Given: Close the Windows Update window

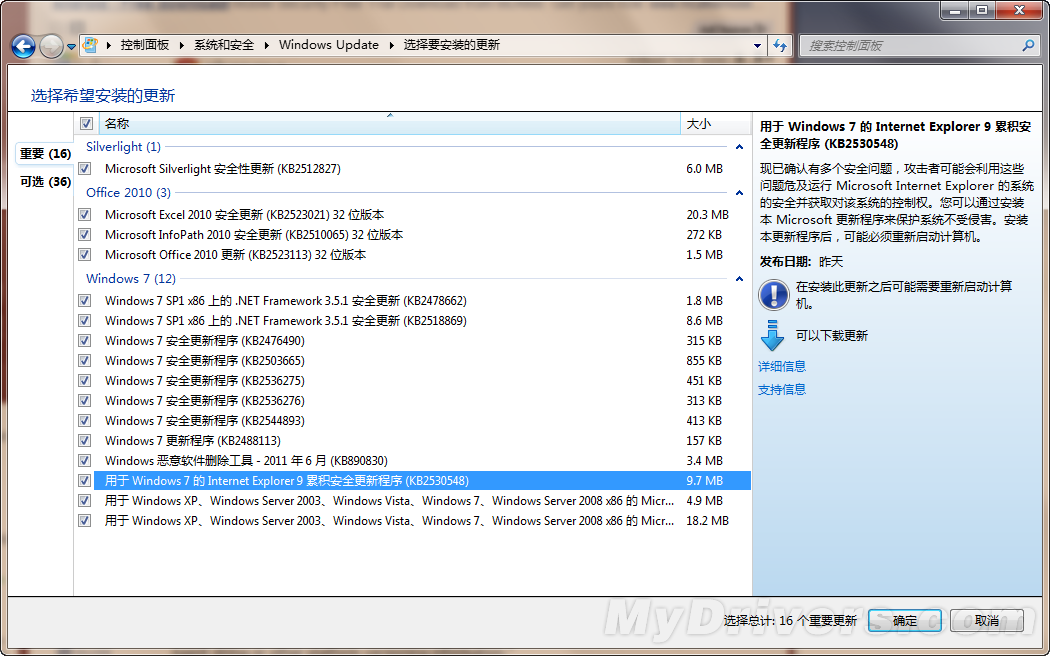Looking at the screenshot, I should (x=1019, y=10).
